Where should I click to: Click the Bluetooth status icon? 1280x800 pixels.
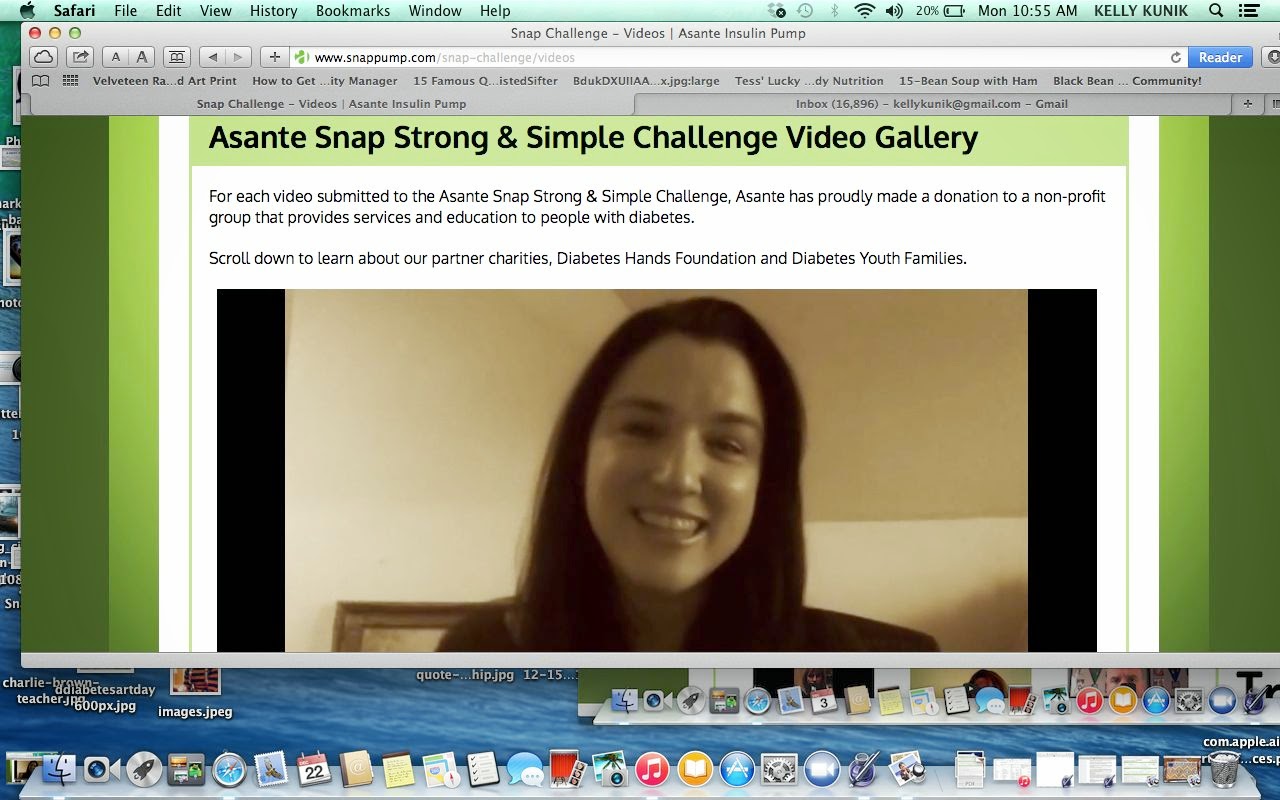tap(834, 11)
